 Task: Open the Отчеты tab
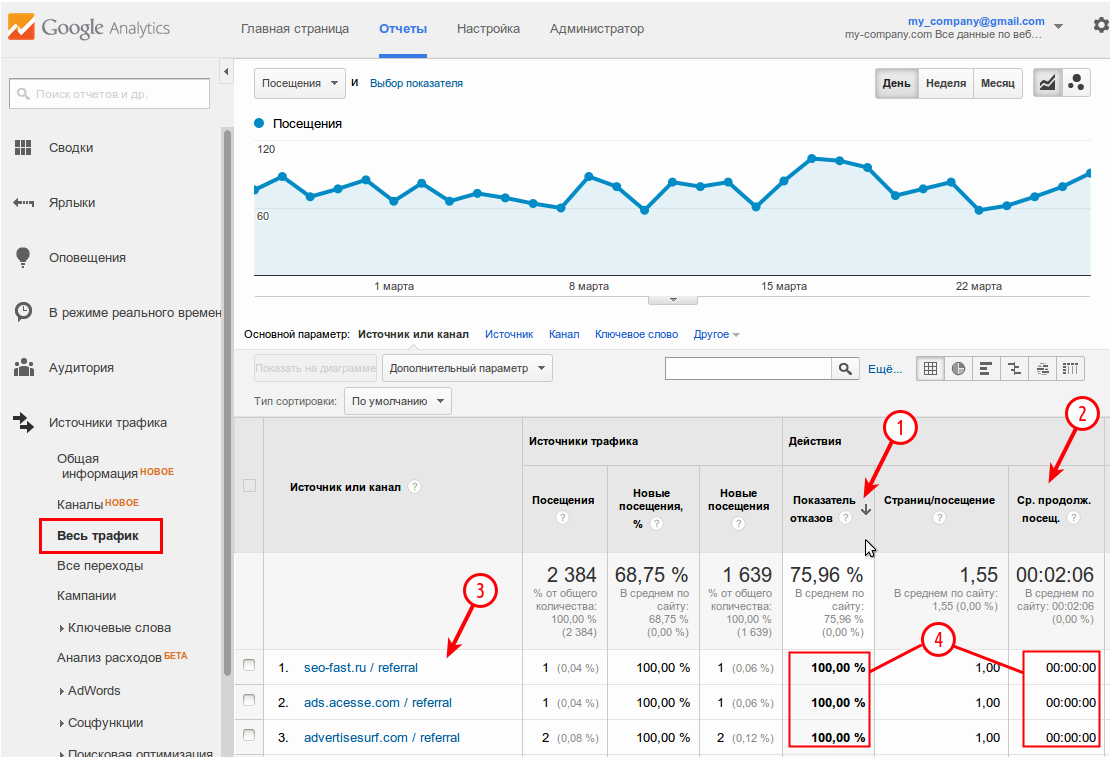403,29
